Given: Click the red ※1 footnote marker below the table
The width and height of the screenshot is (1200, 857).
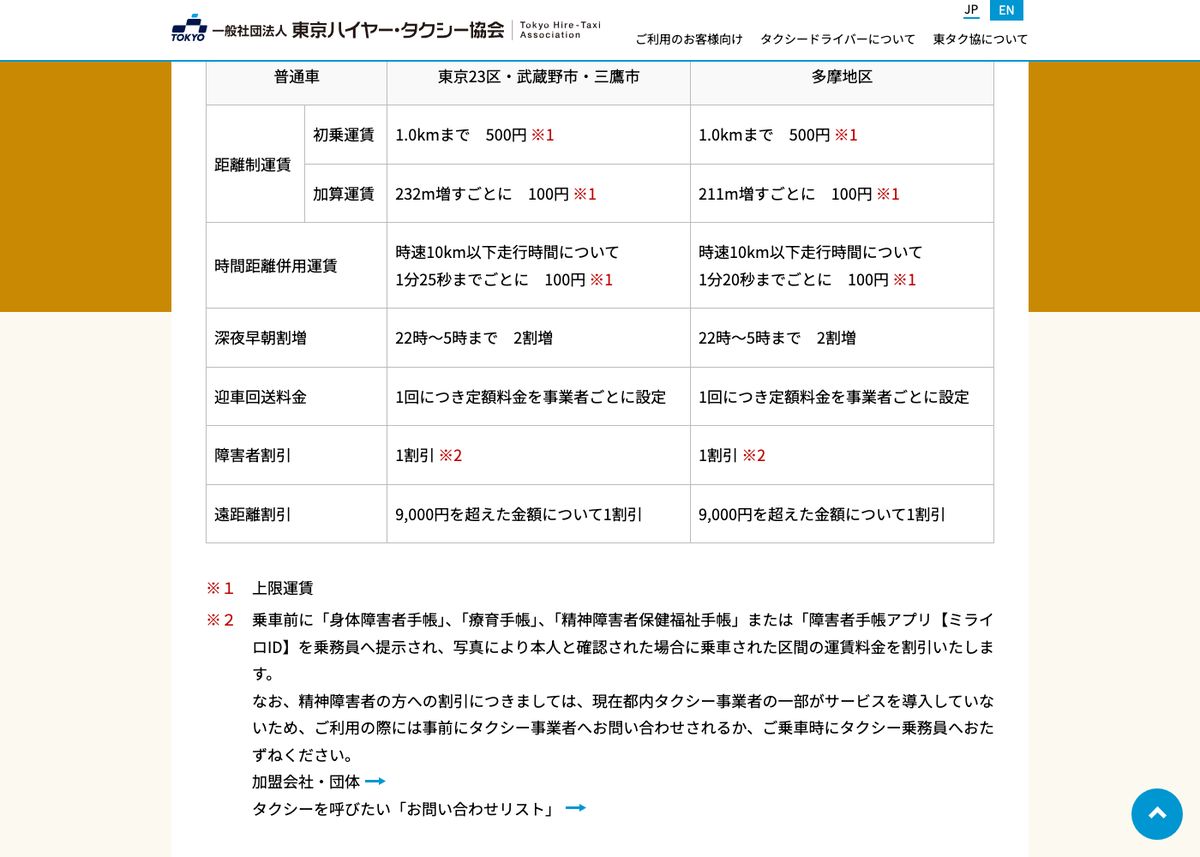Looking at the screenshot, I should [220, 588].
